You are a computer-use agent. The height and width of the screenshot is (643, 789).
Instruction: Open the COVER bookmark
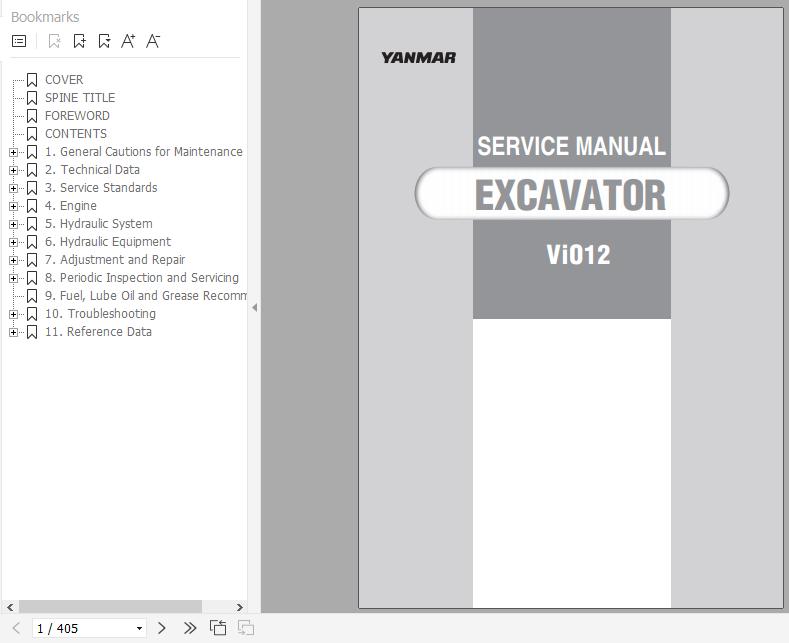point(64,79)
